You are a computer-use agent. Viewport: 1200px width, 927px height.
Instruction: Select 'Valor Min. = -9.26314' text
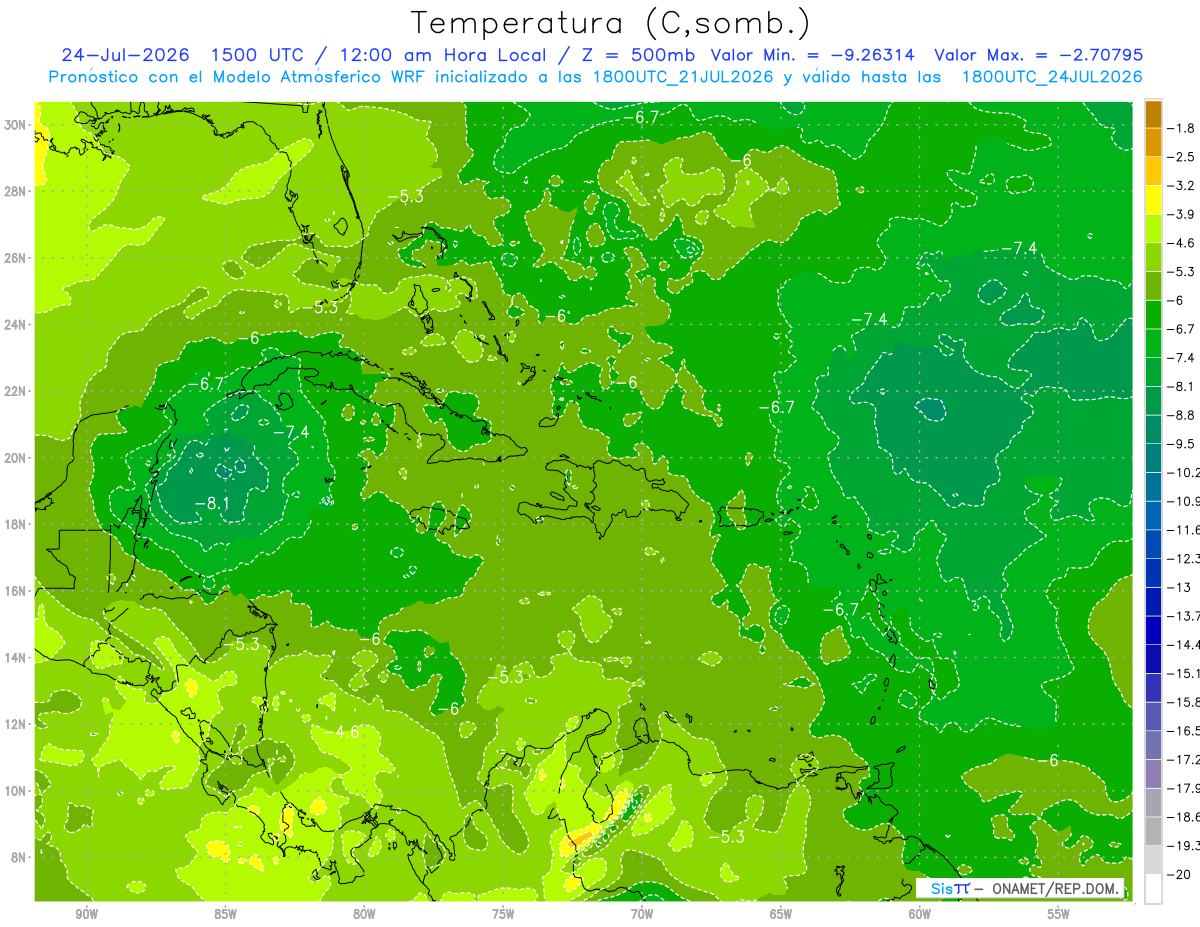[813, 55]
